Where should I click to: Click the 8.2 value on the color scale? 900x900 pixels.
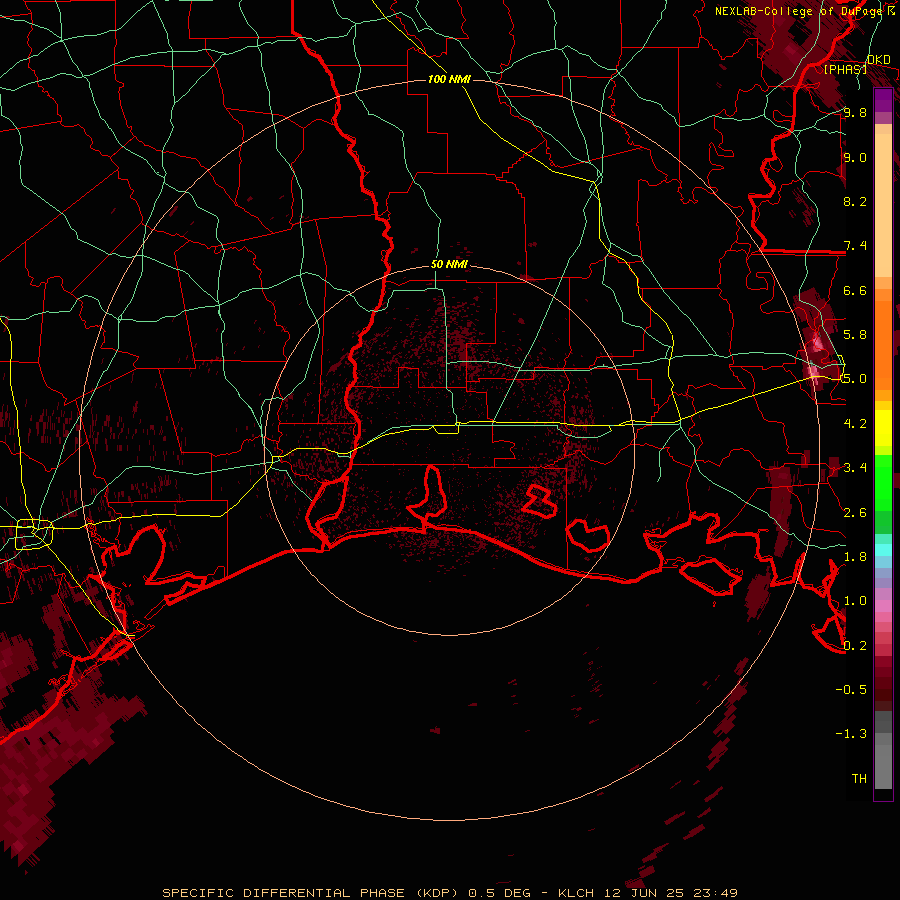pos(855,202)
